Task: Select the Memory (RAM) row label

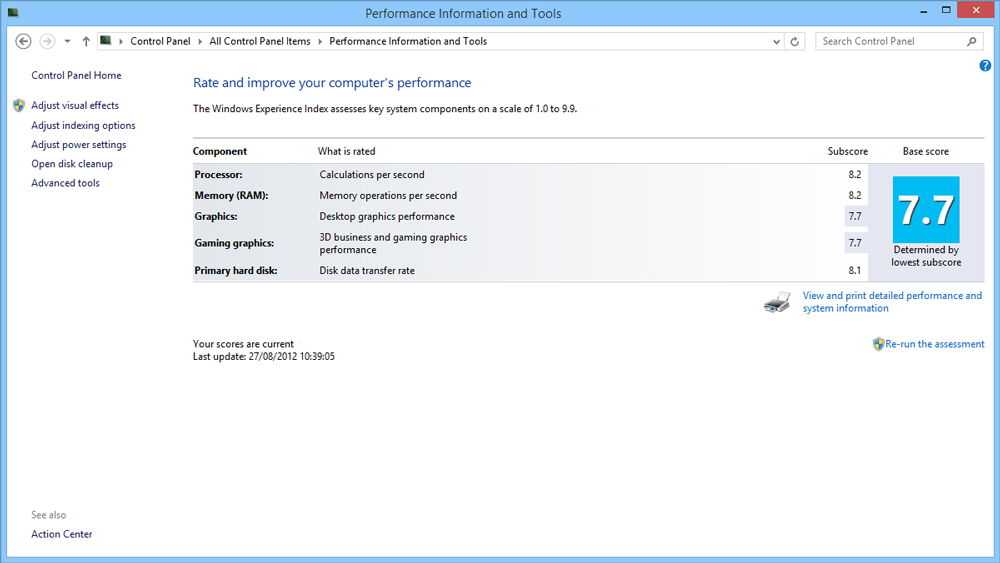Action: point(231,195)
